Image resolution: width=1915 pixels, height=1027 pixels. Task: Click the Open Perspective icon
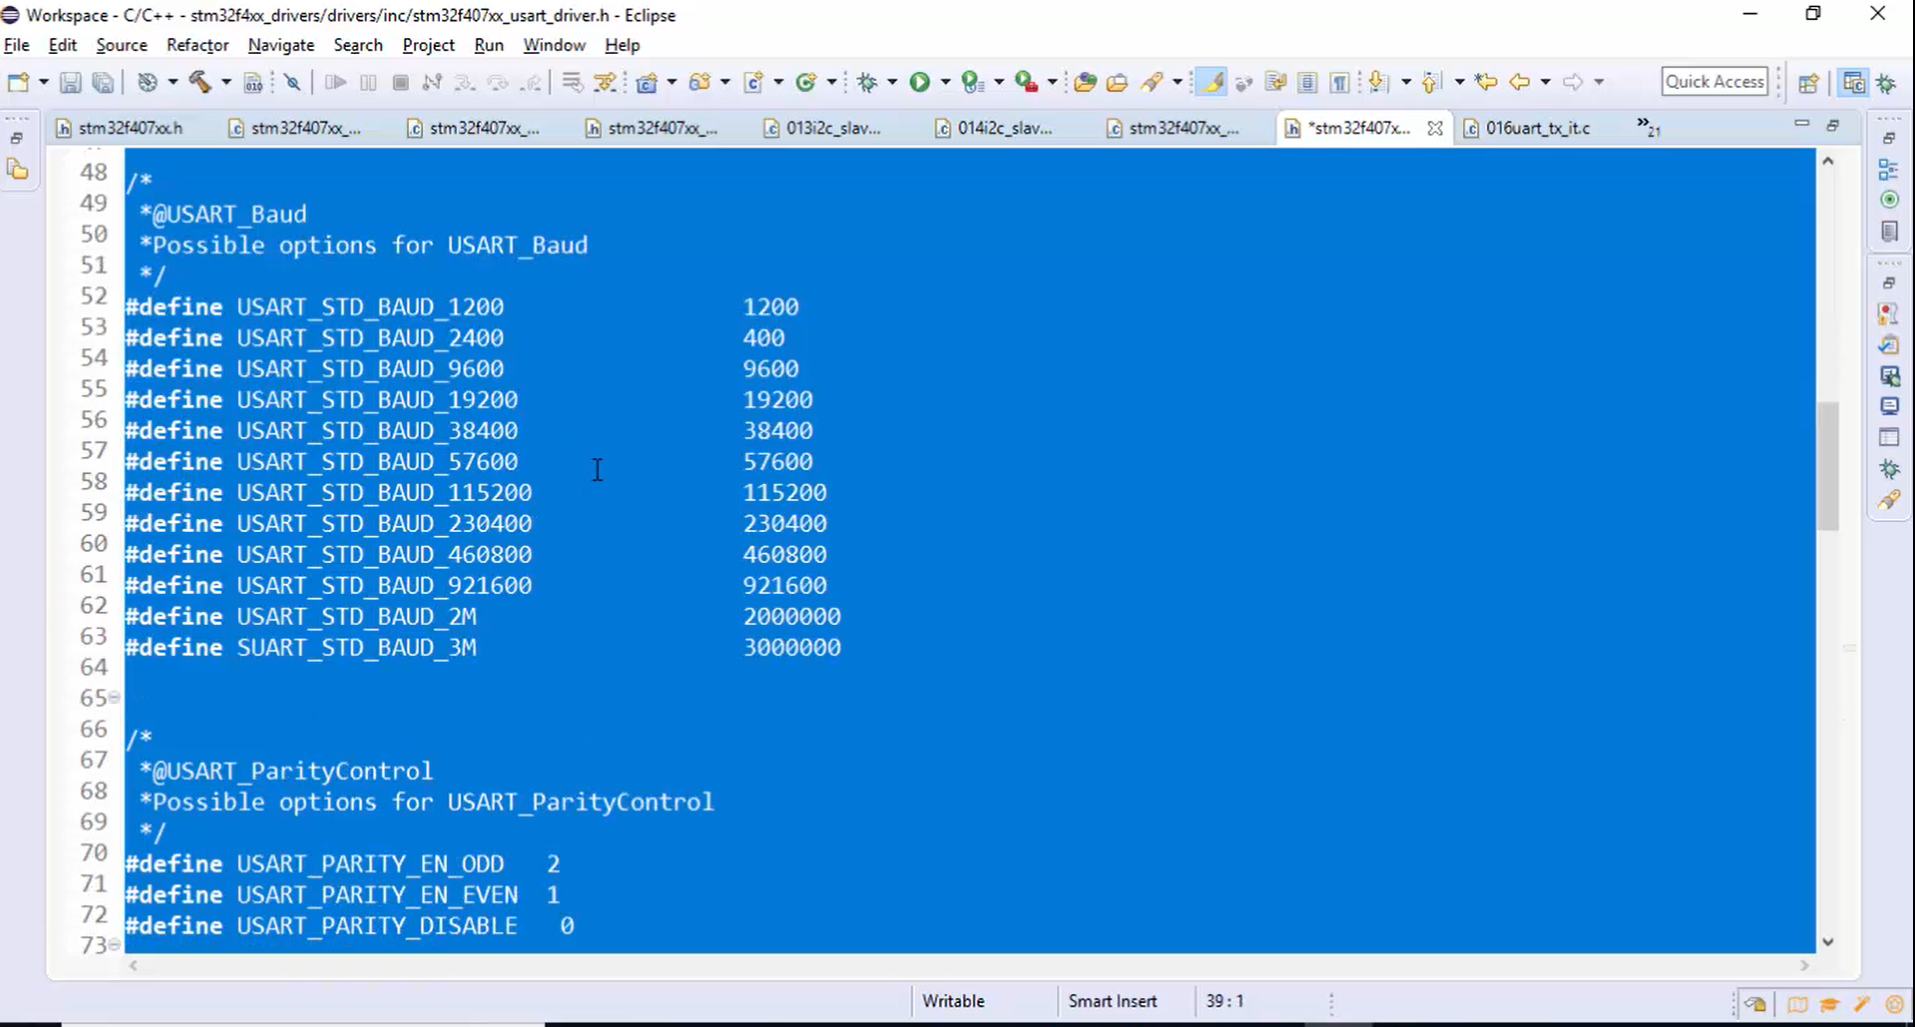pos(1808,83)
